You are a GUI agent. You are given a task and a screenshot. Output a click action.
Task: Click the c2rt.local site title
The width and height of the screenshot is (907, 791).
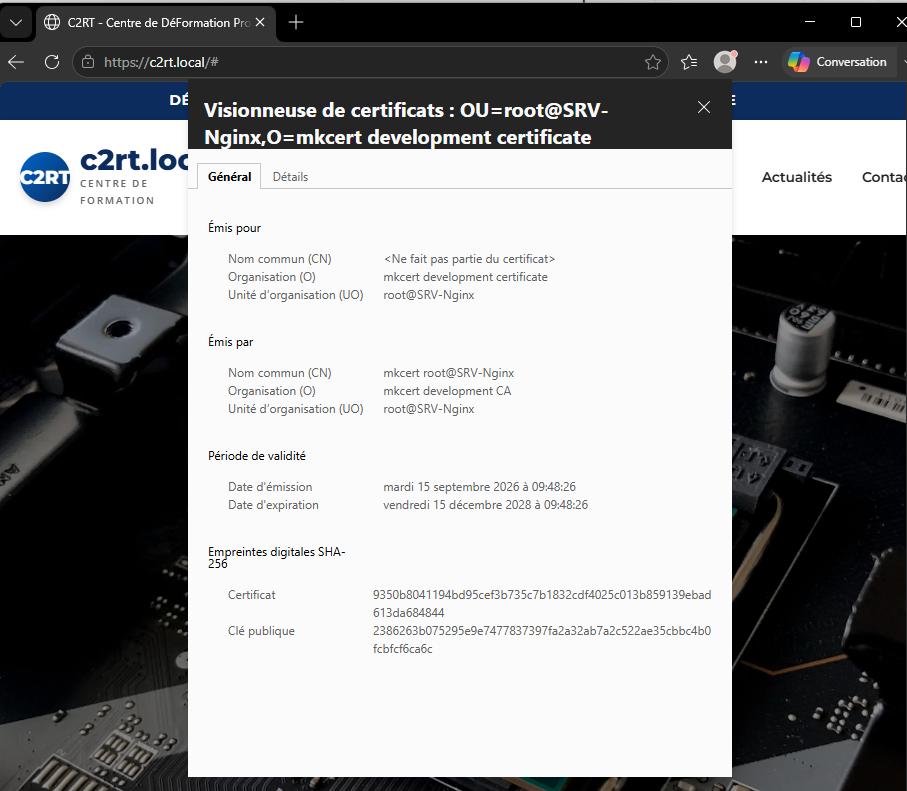[134, 159]
